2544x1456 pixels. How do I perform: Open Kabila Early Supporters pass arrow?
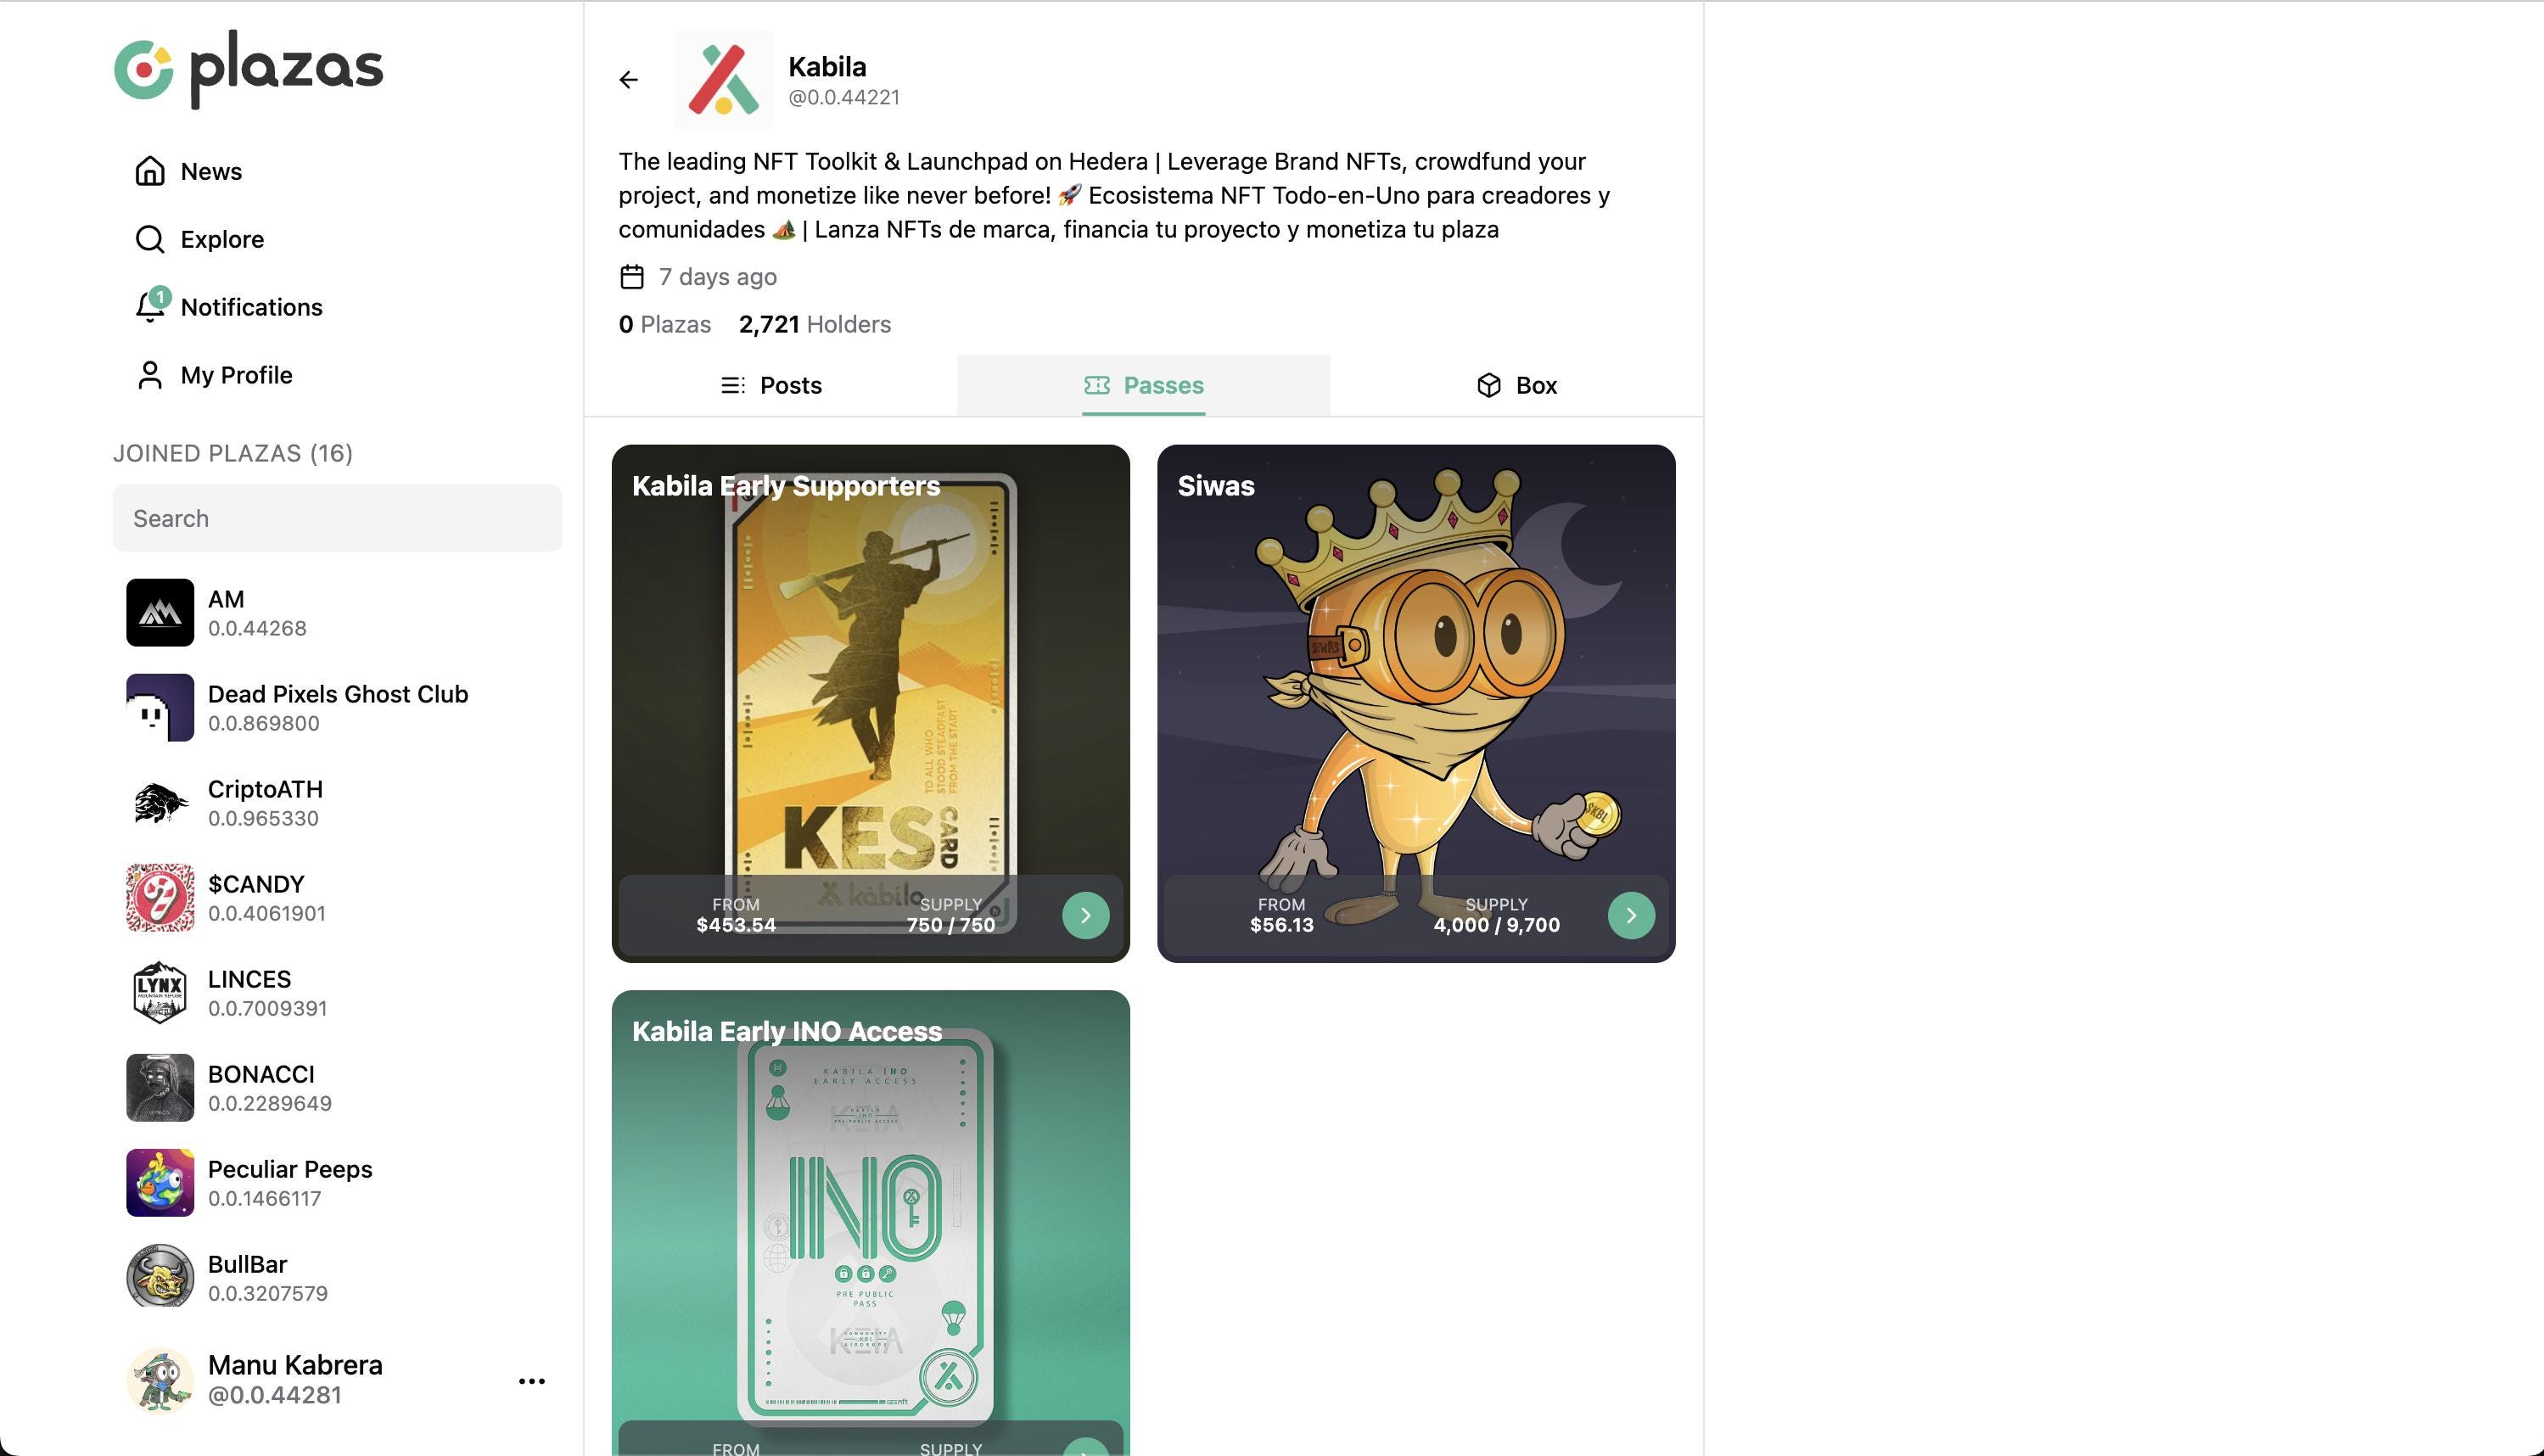(x=1086, y=915)
